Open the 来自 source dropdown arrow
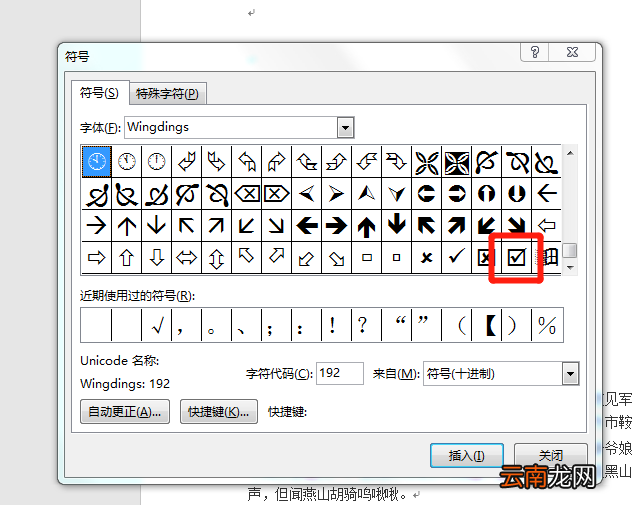The image size is (633, 505). pyautogui.click(x=570, y=373)
